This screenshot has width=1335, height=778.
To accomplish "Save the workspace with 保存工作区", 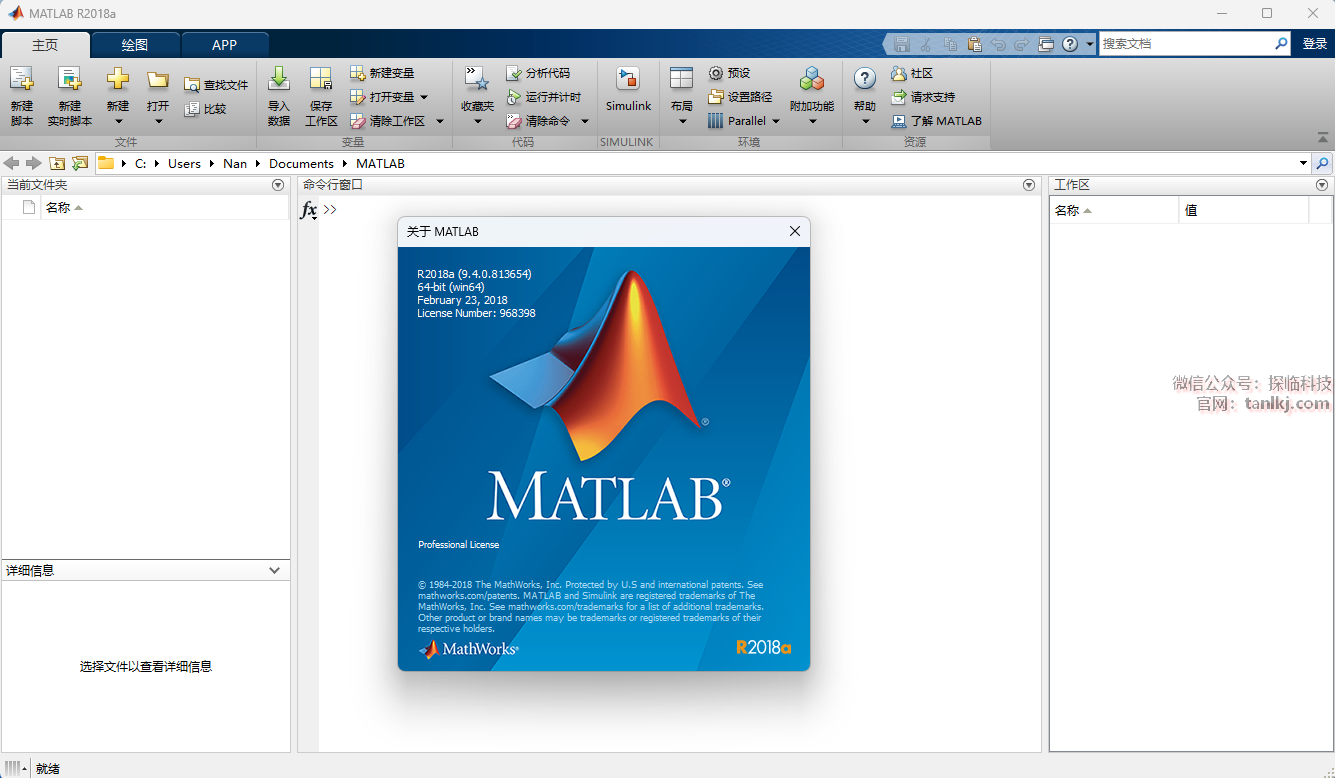I will (x=321, y=96).
